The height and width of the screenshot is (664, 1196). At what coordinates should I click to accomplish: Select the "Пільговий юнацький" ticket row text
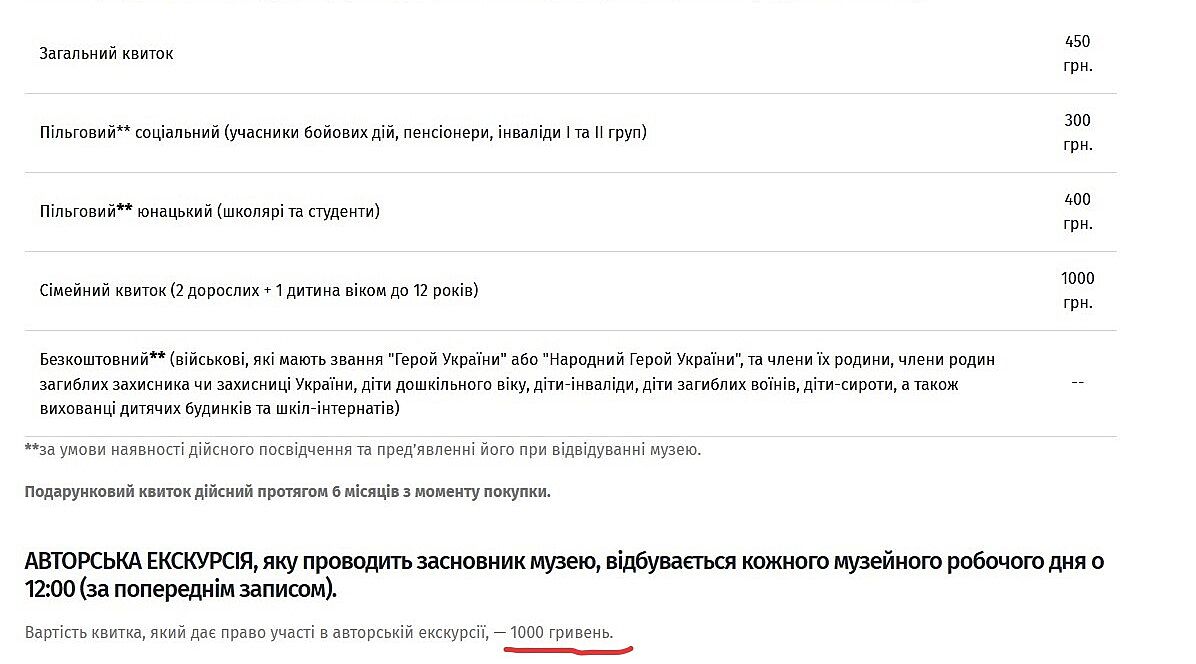[209, 211]
